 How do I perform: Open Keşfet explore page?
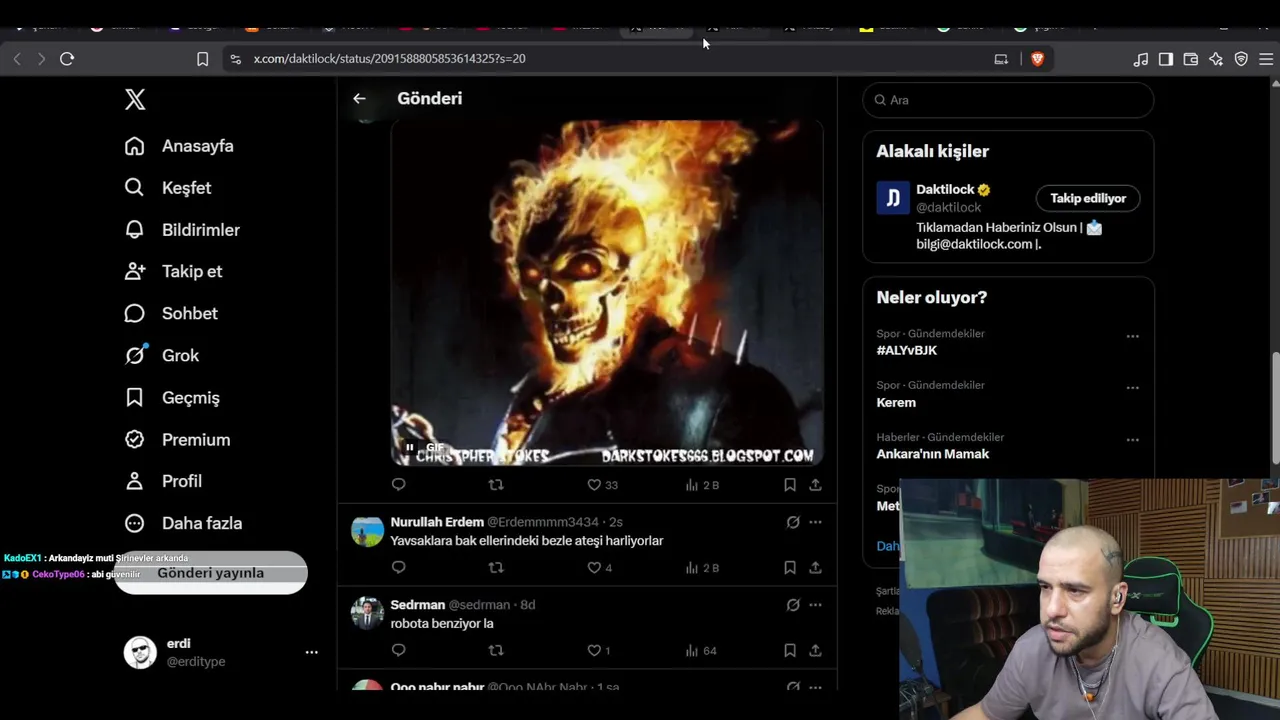[x=168, y=188]
